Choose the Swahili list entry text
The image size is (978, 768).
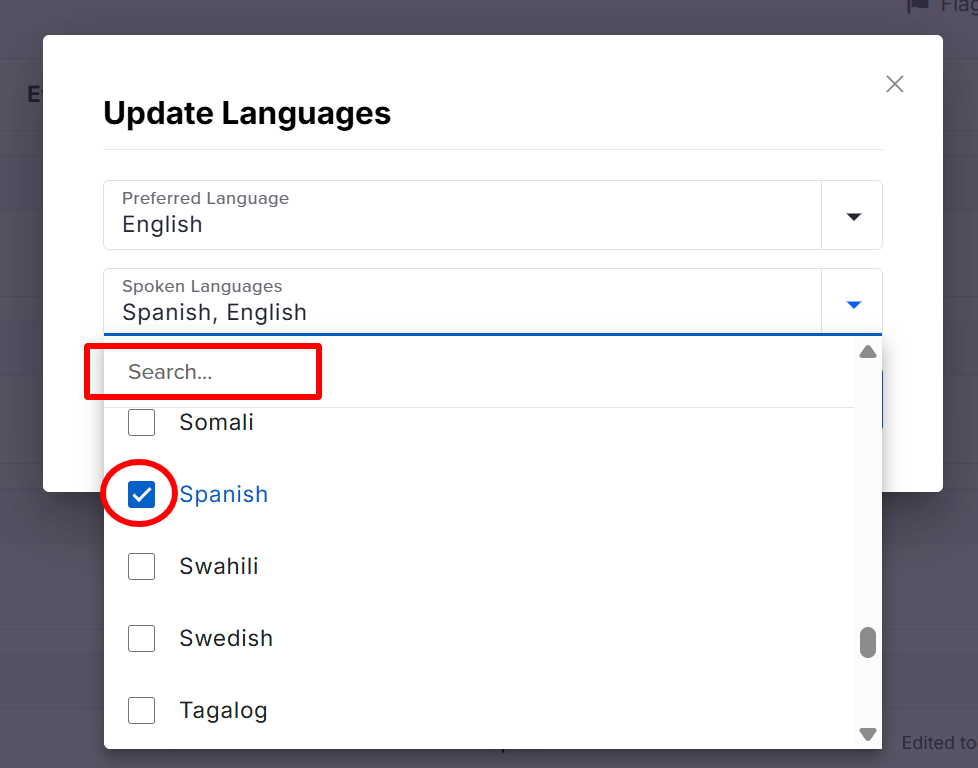pos(219,566)
